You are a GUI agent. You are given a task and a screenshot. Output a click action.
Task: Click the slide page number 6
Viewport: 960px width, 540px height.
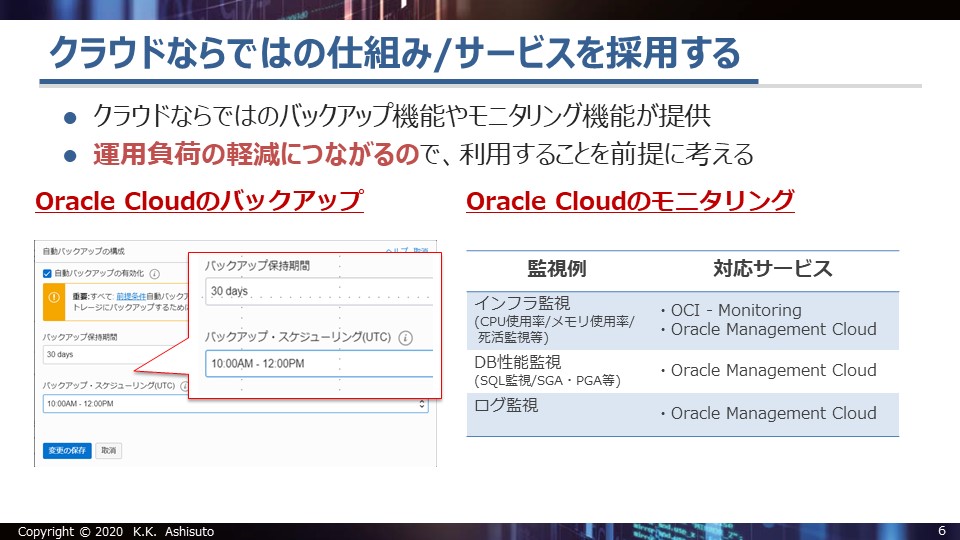pos(941,530)
